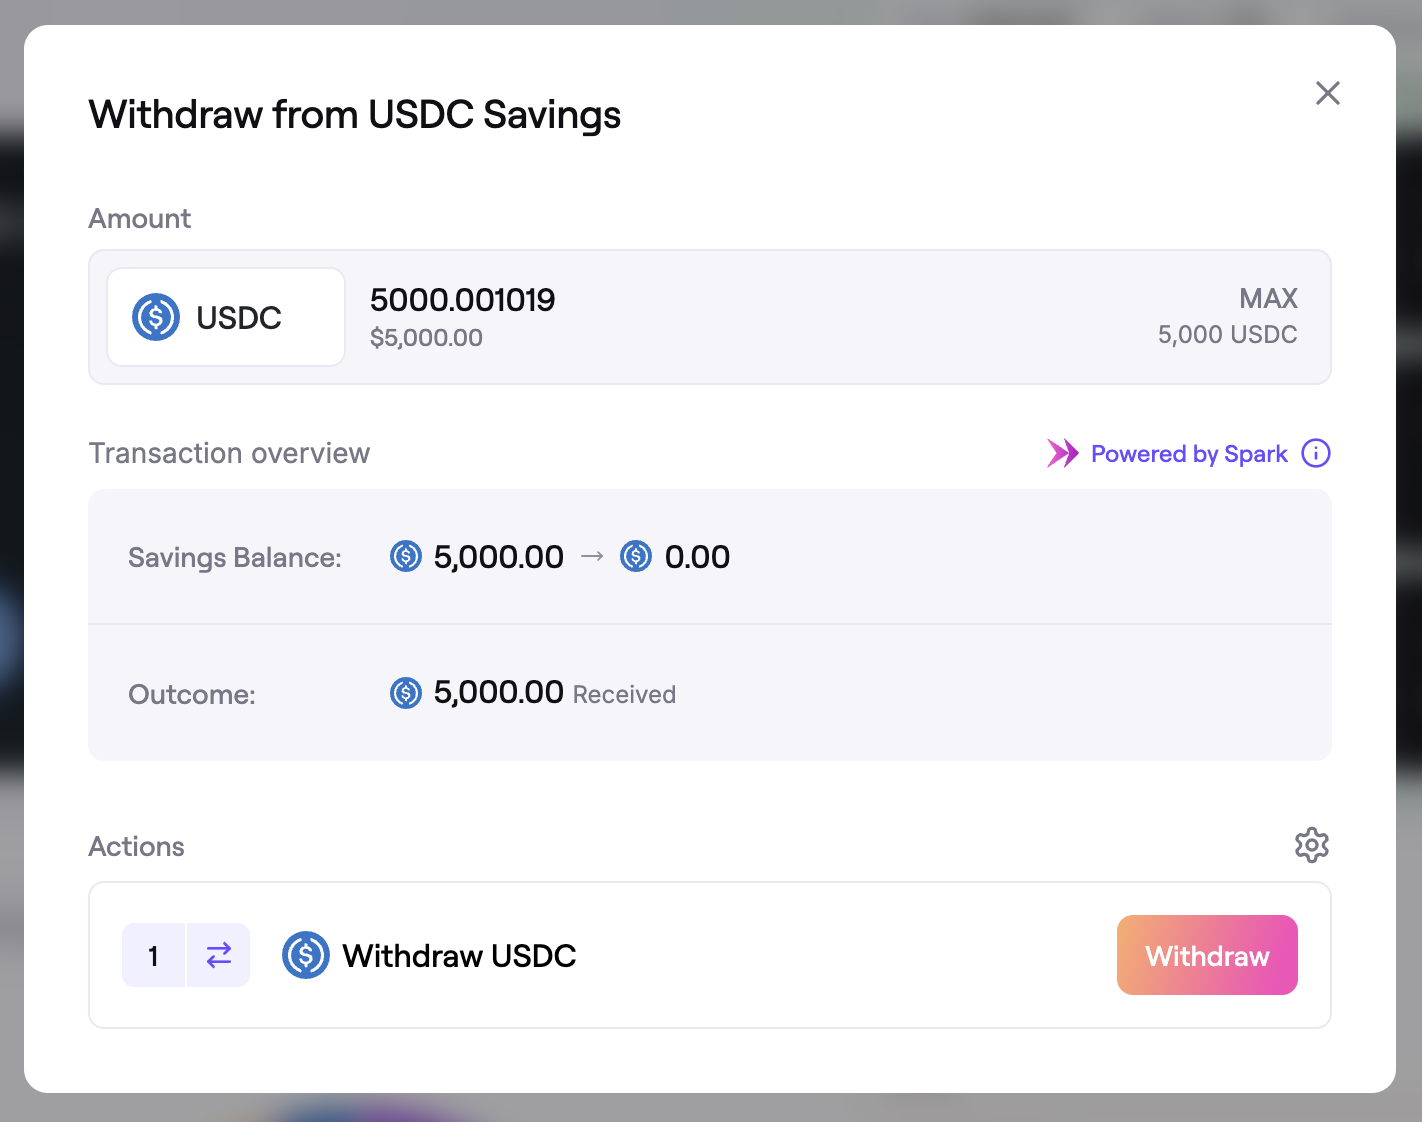1422x1122 pixels.
Task: Show info tooltip next to Powered by Spark
Action: (x=1315, y=454)
